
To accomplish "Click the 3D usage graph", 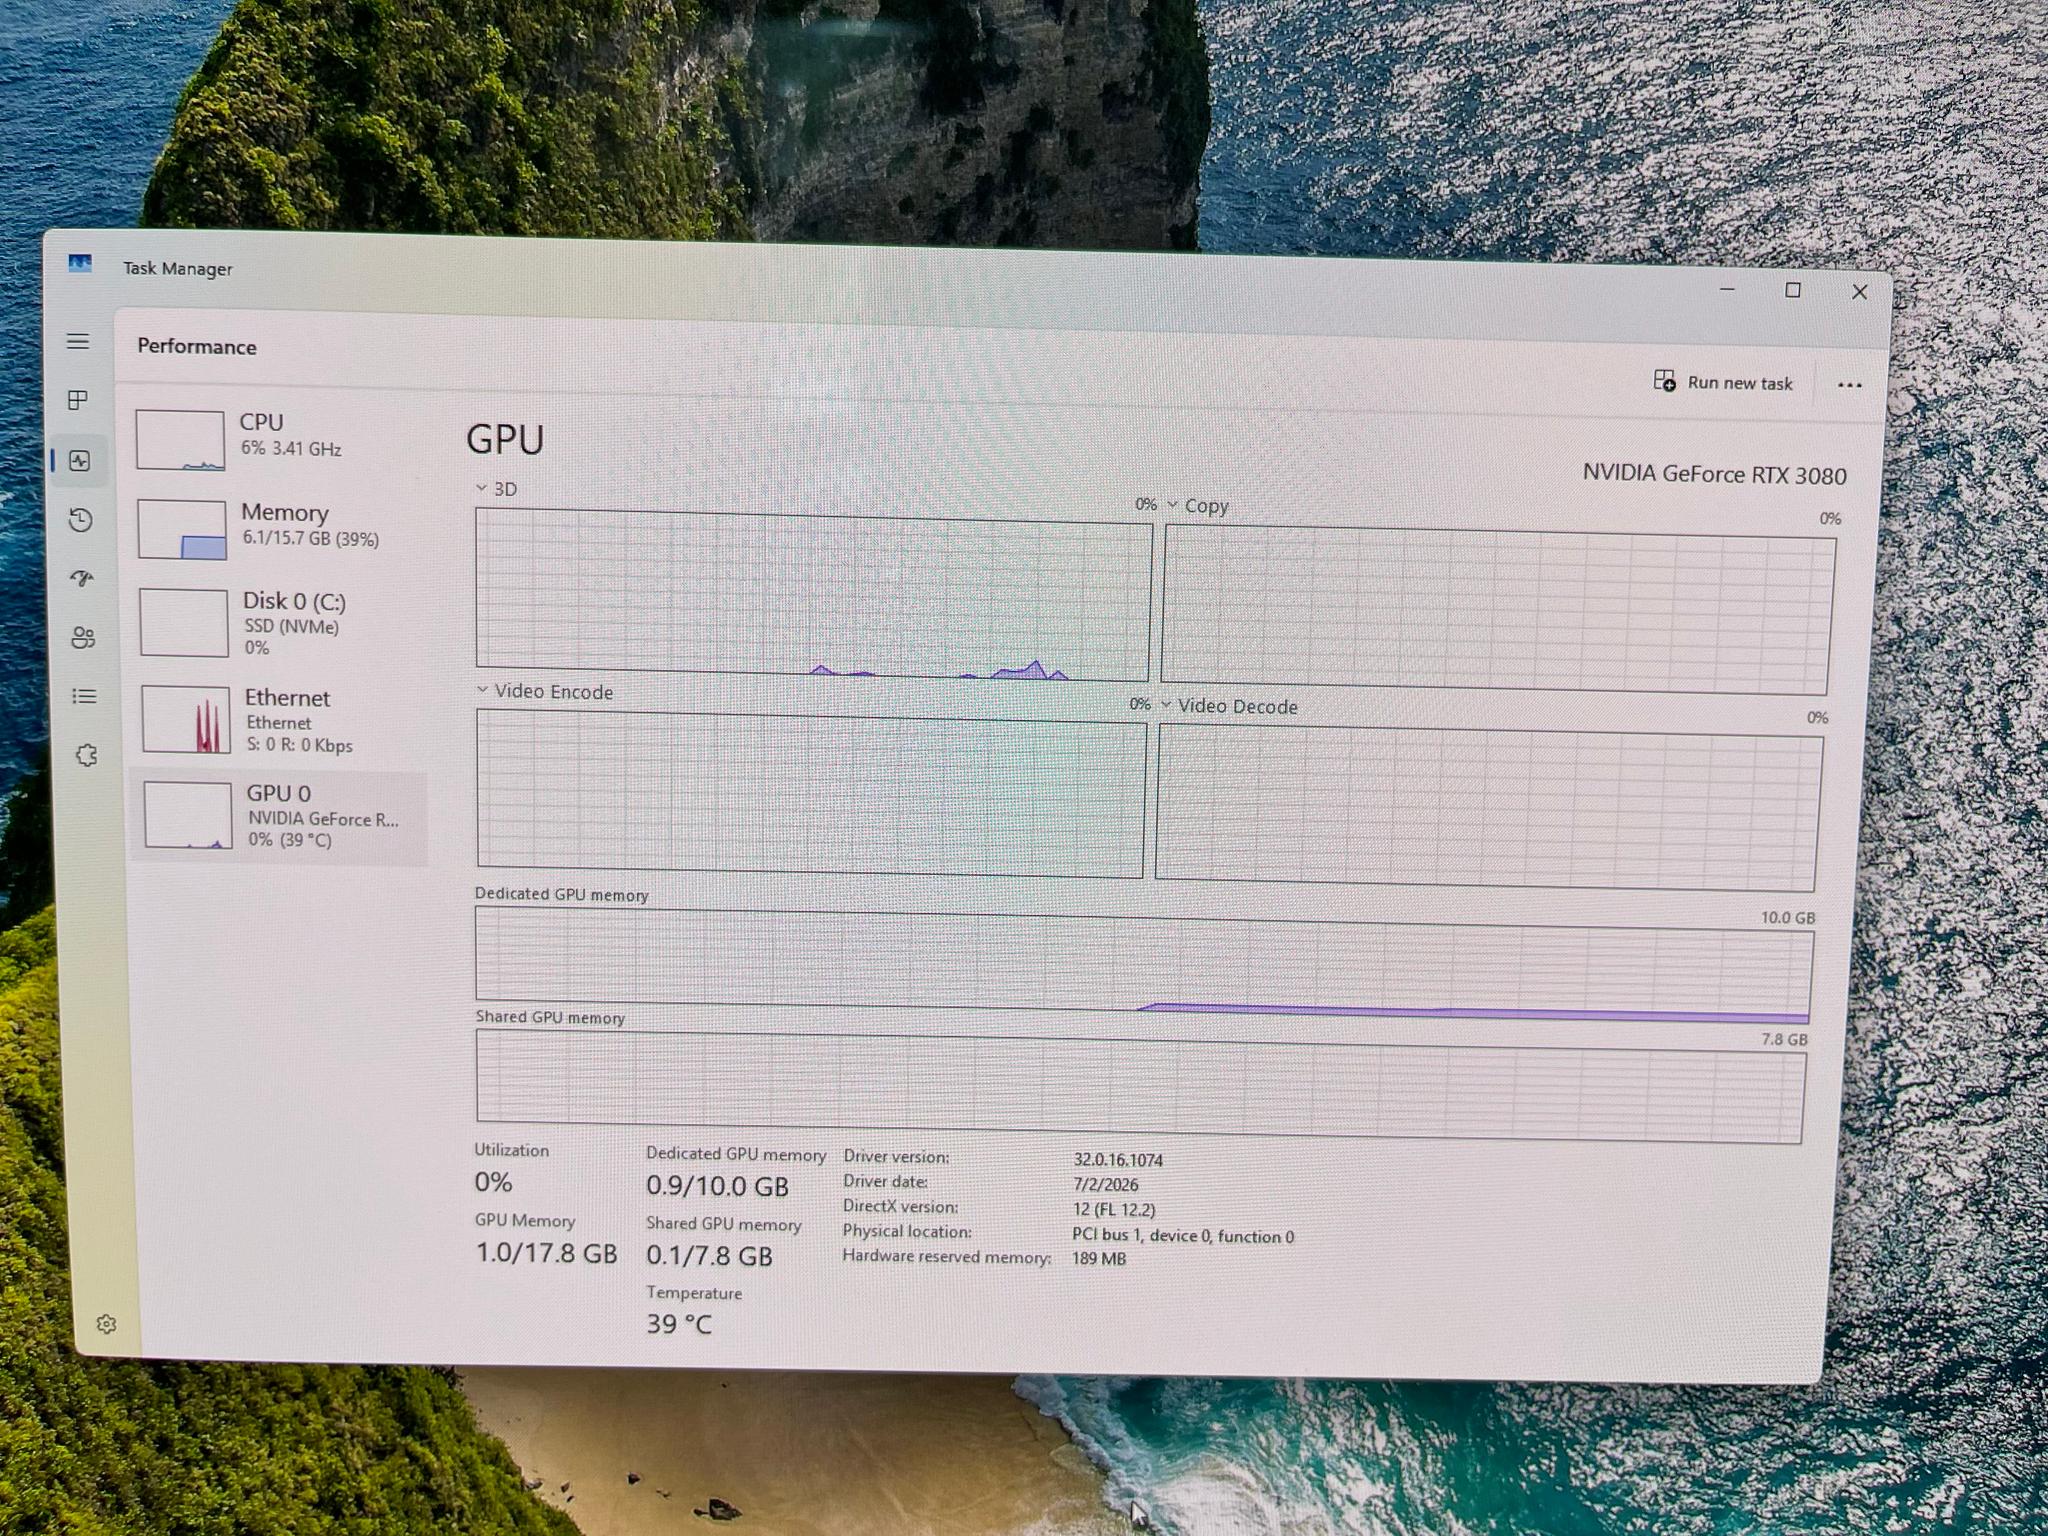I will pyautogui.click(x=813, y=594).
